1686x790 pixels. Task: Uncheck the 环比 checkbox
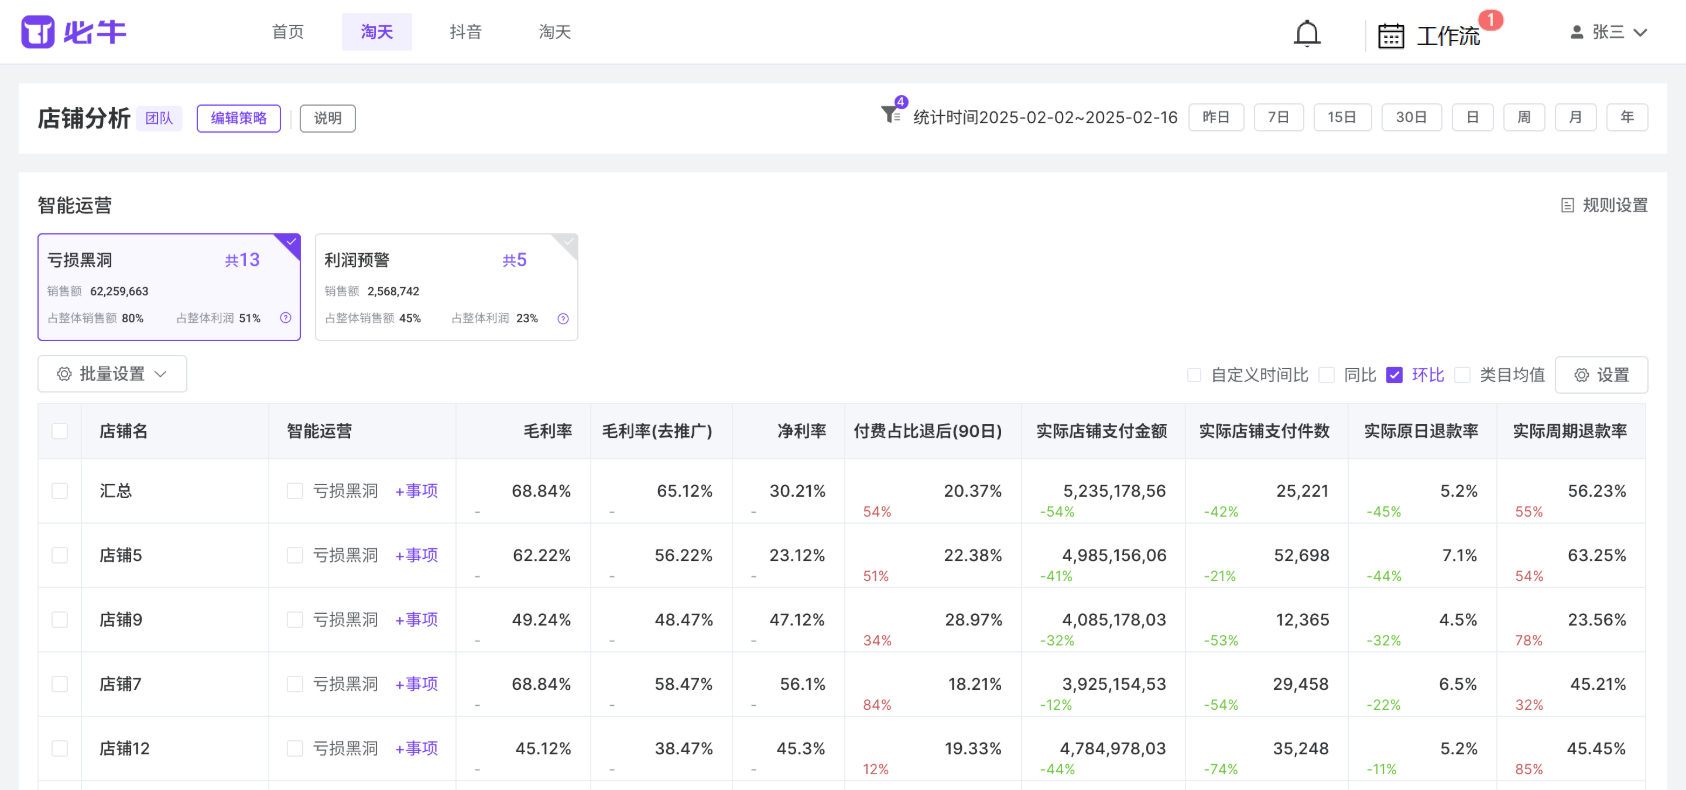pyautogui.click(x=1395, y=375)
